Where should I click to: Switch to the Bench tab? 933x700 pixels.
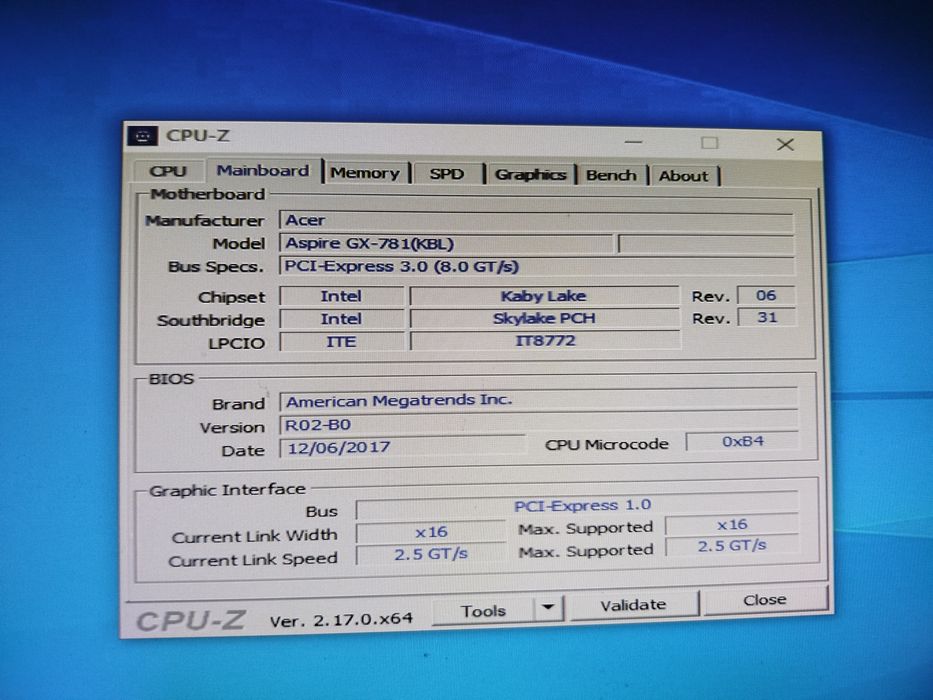point(611,175)
